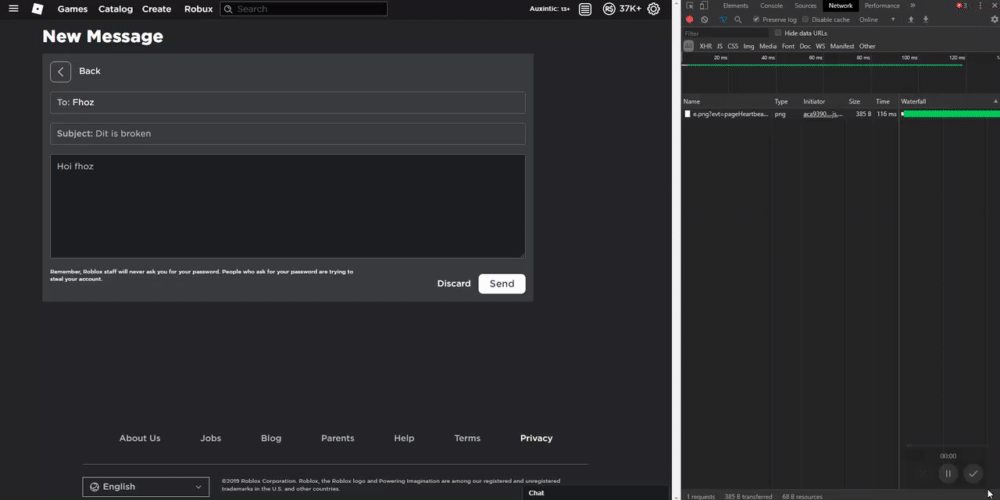1000x500 pixels.
Task: Filter network requests by Manifest
Action: click(x=842, y=47)
